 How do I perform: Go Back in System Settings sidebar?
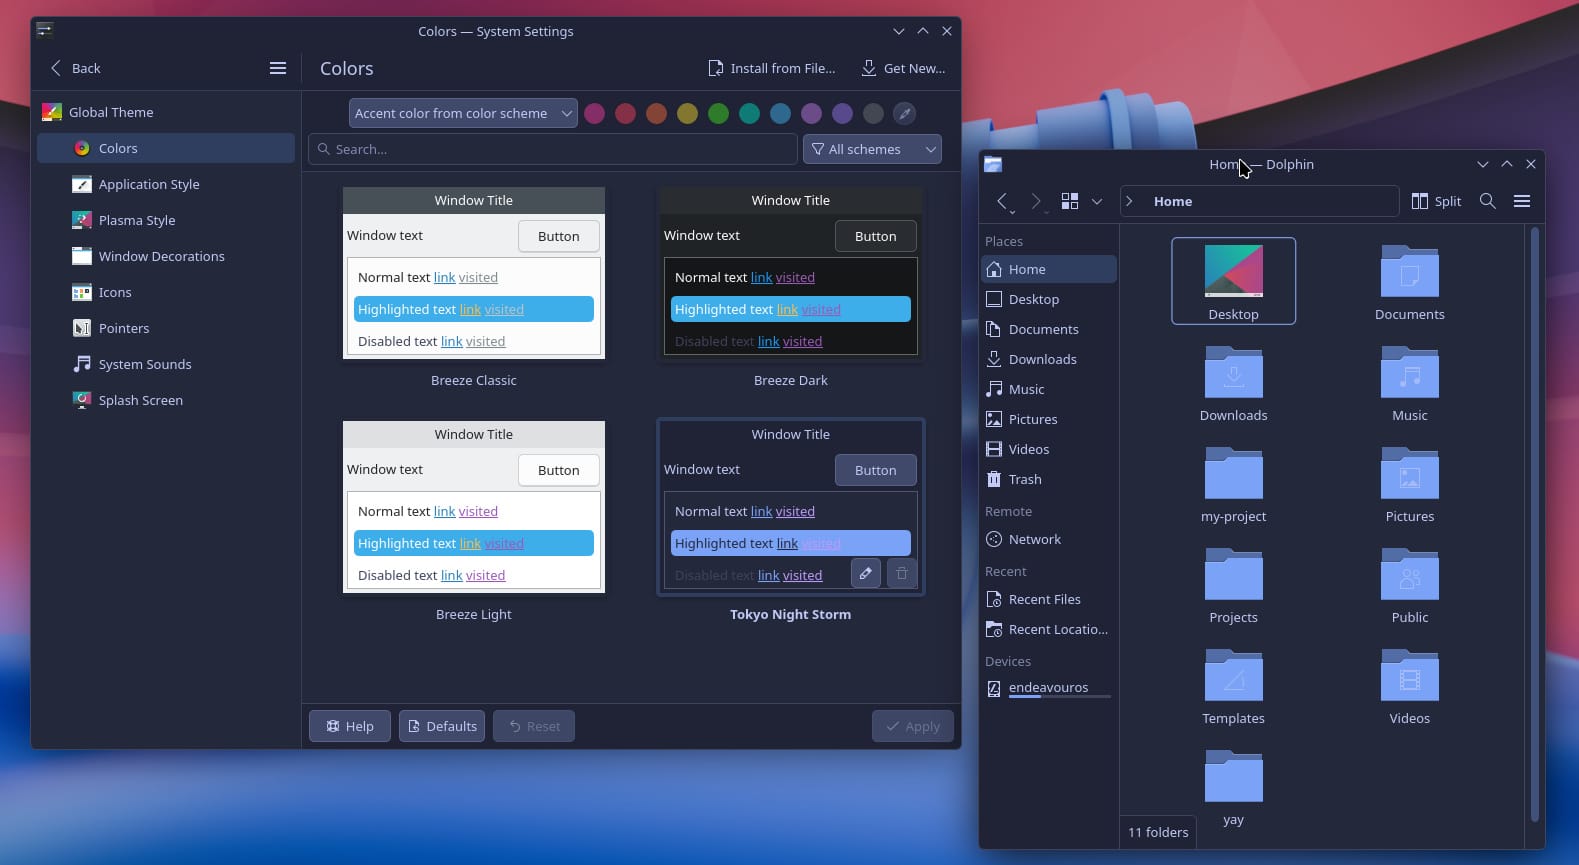pos(75,68)
